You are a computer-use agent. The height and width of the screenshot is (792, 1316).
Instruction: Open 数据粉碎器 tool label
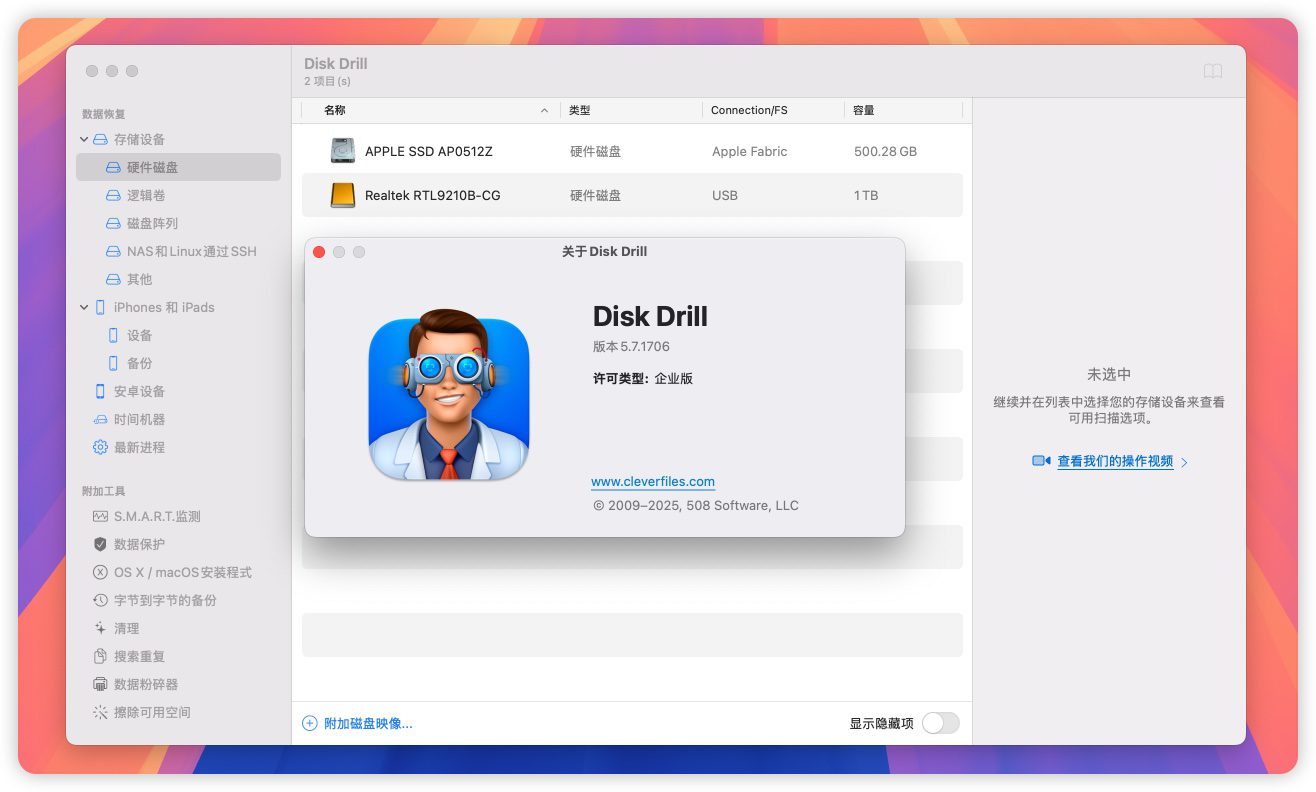(145, 684)
